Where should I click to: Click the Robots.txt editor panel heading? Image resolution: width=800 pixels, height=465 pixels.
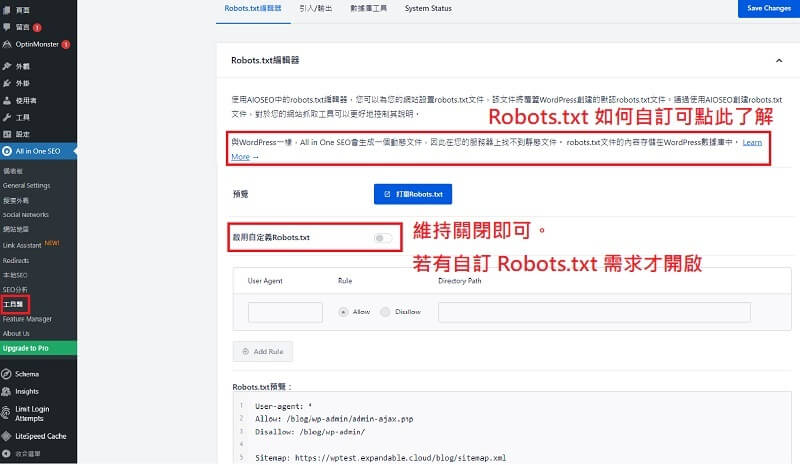(265, 60)
